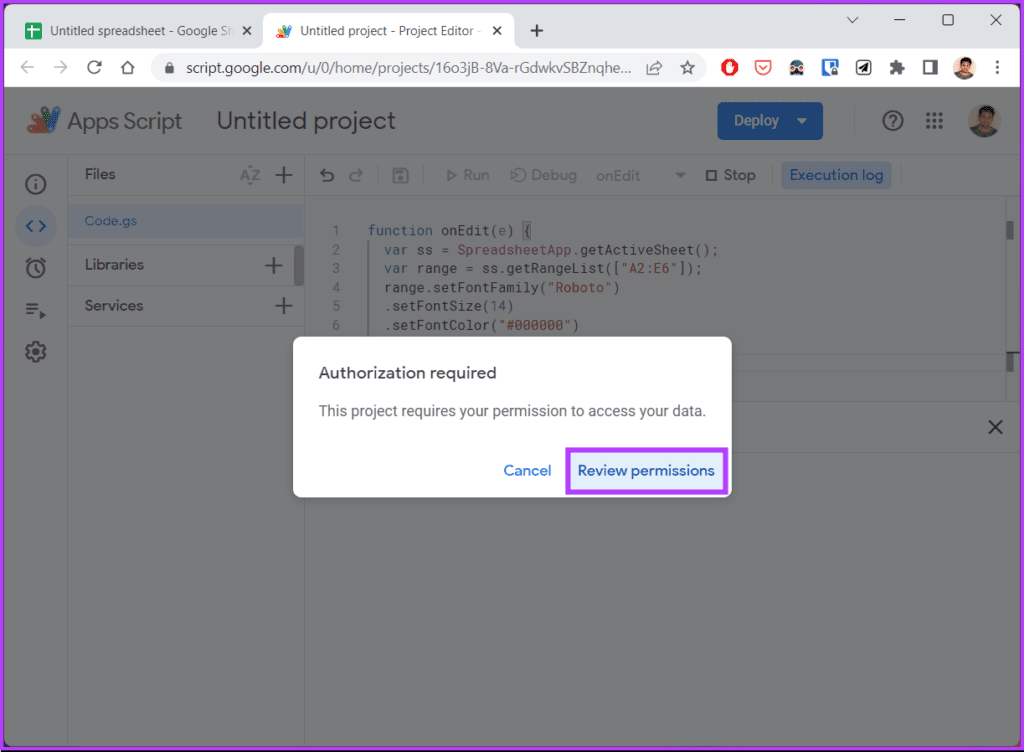Cancel the Authorization required dialog

click(527, 471)
